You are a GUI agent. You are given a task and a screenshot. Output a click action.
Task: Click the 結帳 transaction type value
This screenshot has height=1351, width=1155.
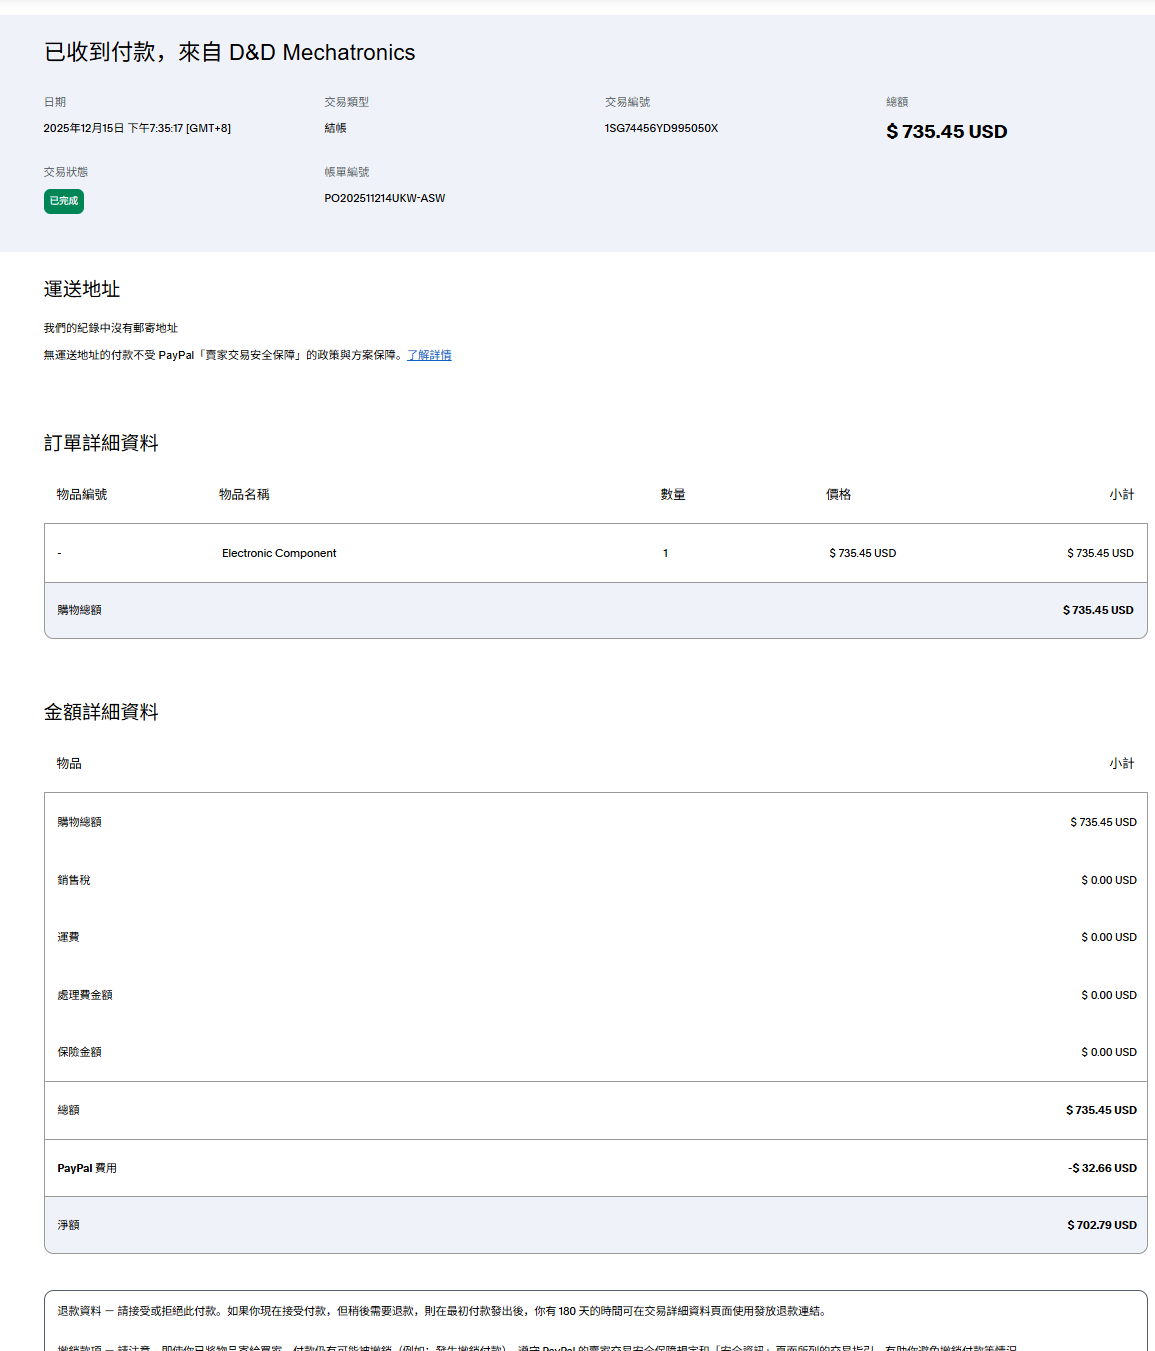coord(335,128)
